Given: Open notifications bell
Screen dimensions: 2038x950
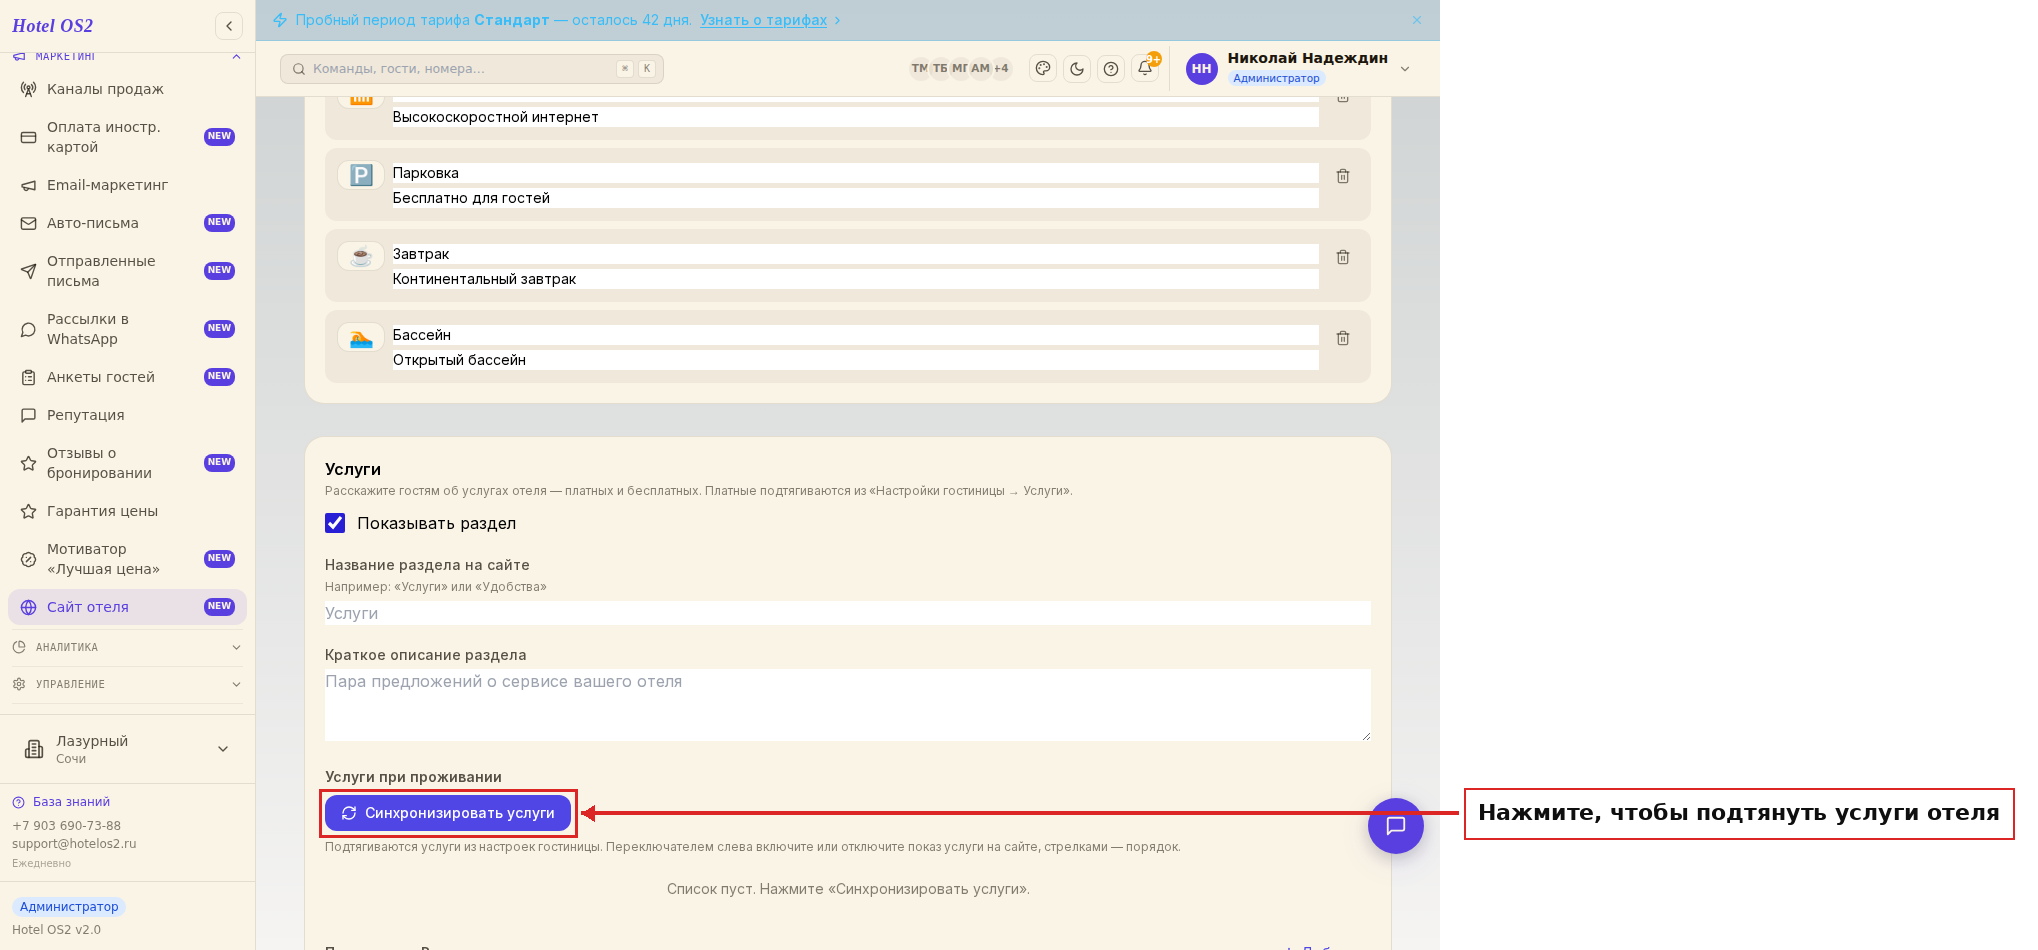Looking at the screenshot, I should point(1145,69).
